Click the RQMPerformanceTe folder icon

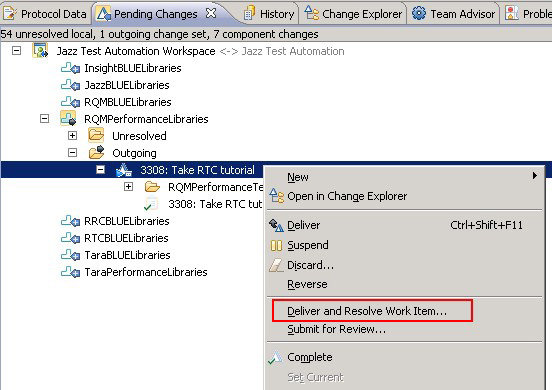click(152, 187)
